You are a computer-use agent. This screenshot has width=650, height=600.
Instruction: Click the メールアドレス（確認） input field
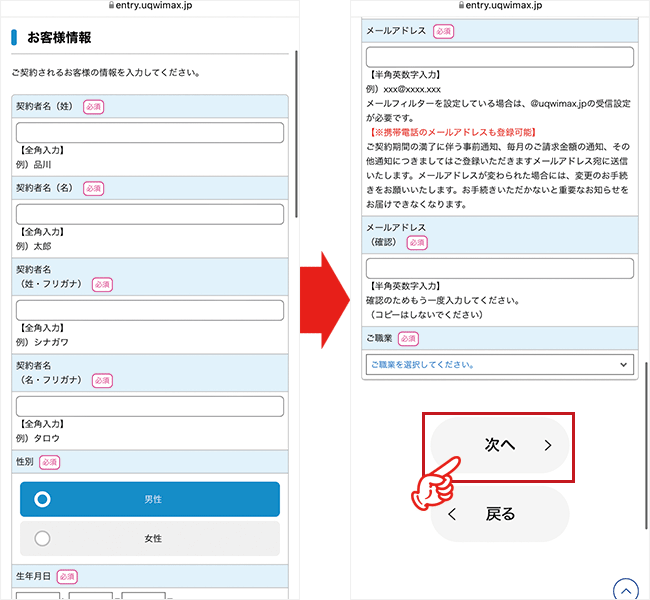(500, 269)
